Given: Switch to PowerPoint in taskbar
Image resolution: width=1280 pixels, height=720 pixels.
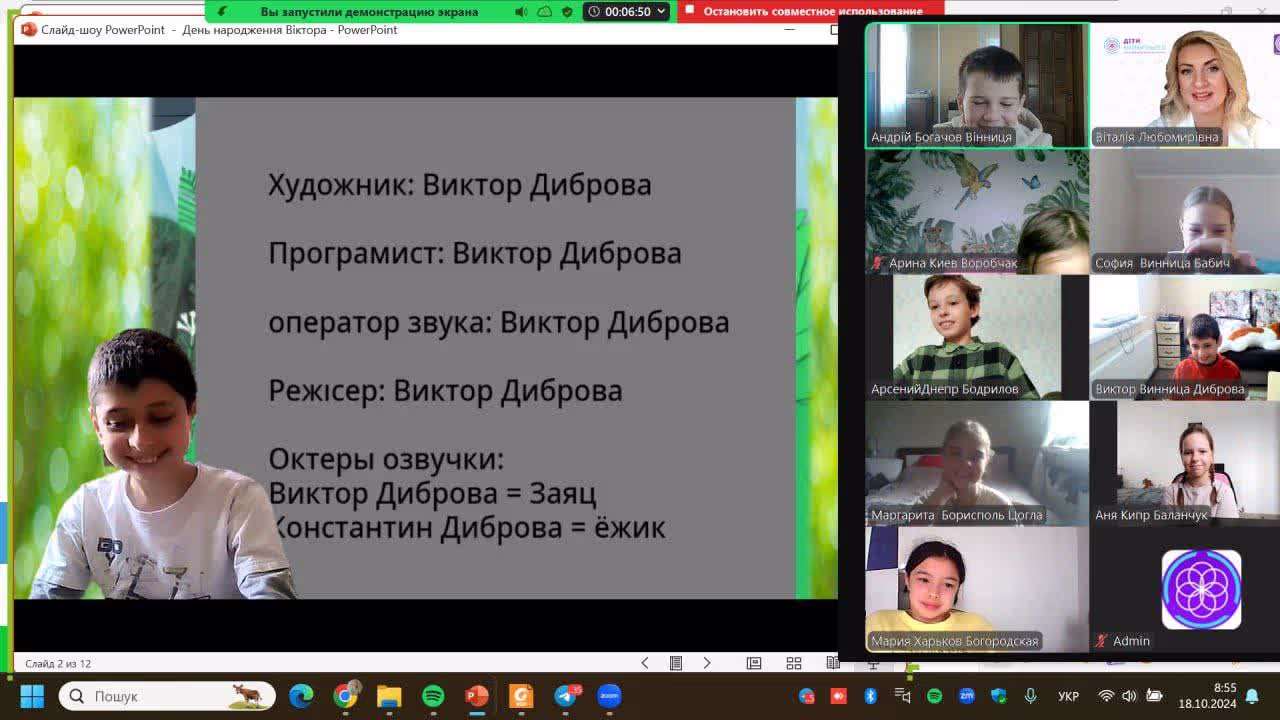Looking at the screenshot, I should pos(477,696).
